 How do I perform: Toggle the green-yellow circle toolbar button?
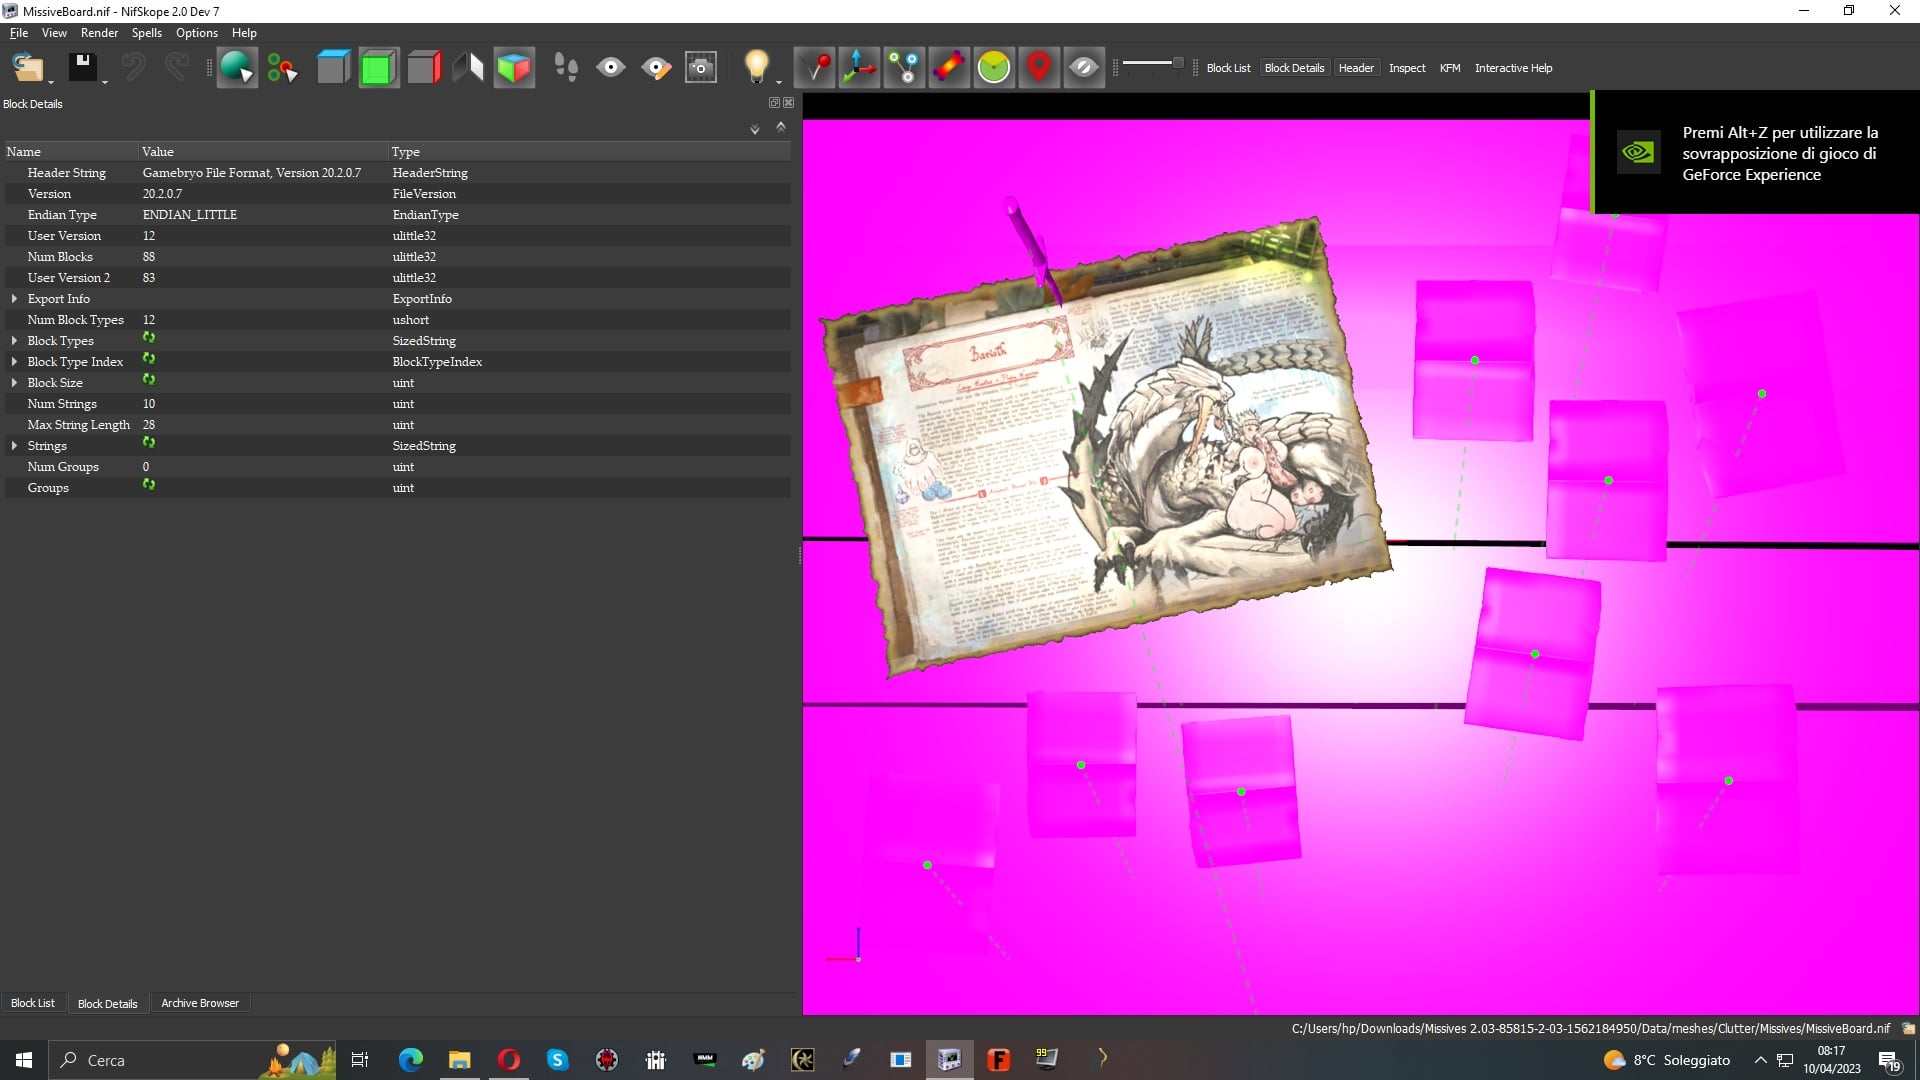994,68
